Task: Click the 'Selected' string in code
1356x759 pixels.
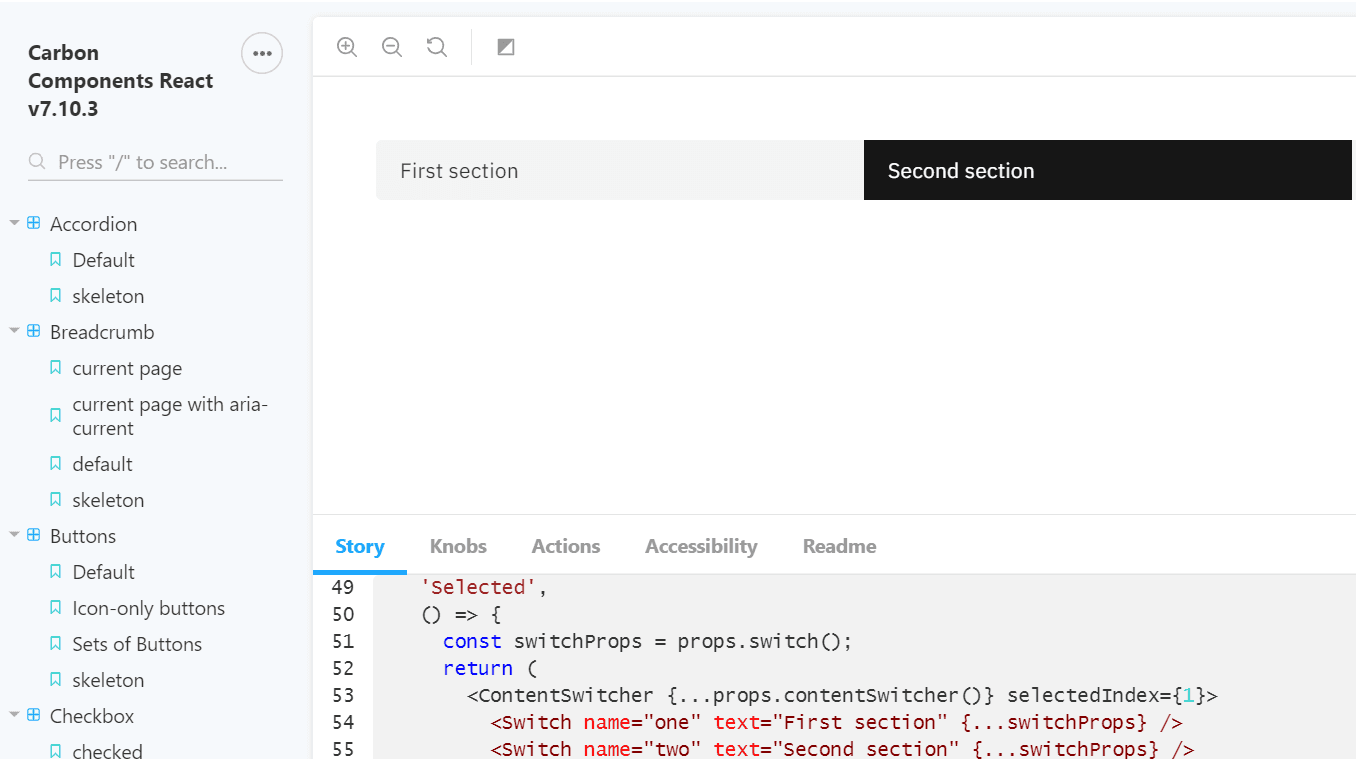Action: click(x=479, y=587)
